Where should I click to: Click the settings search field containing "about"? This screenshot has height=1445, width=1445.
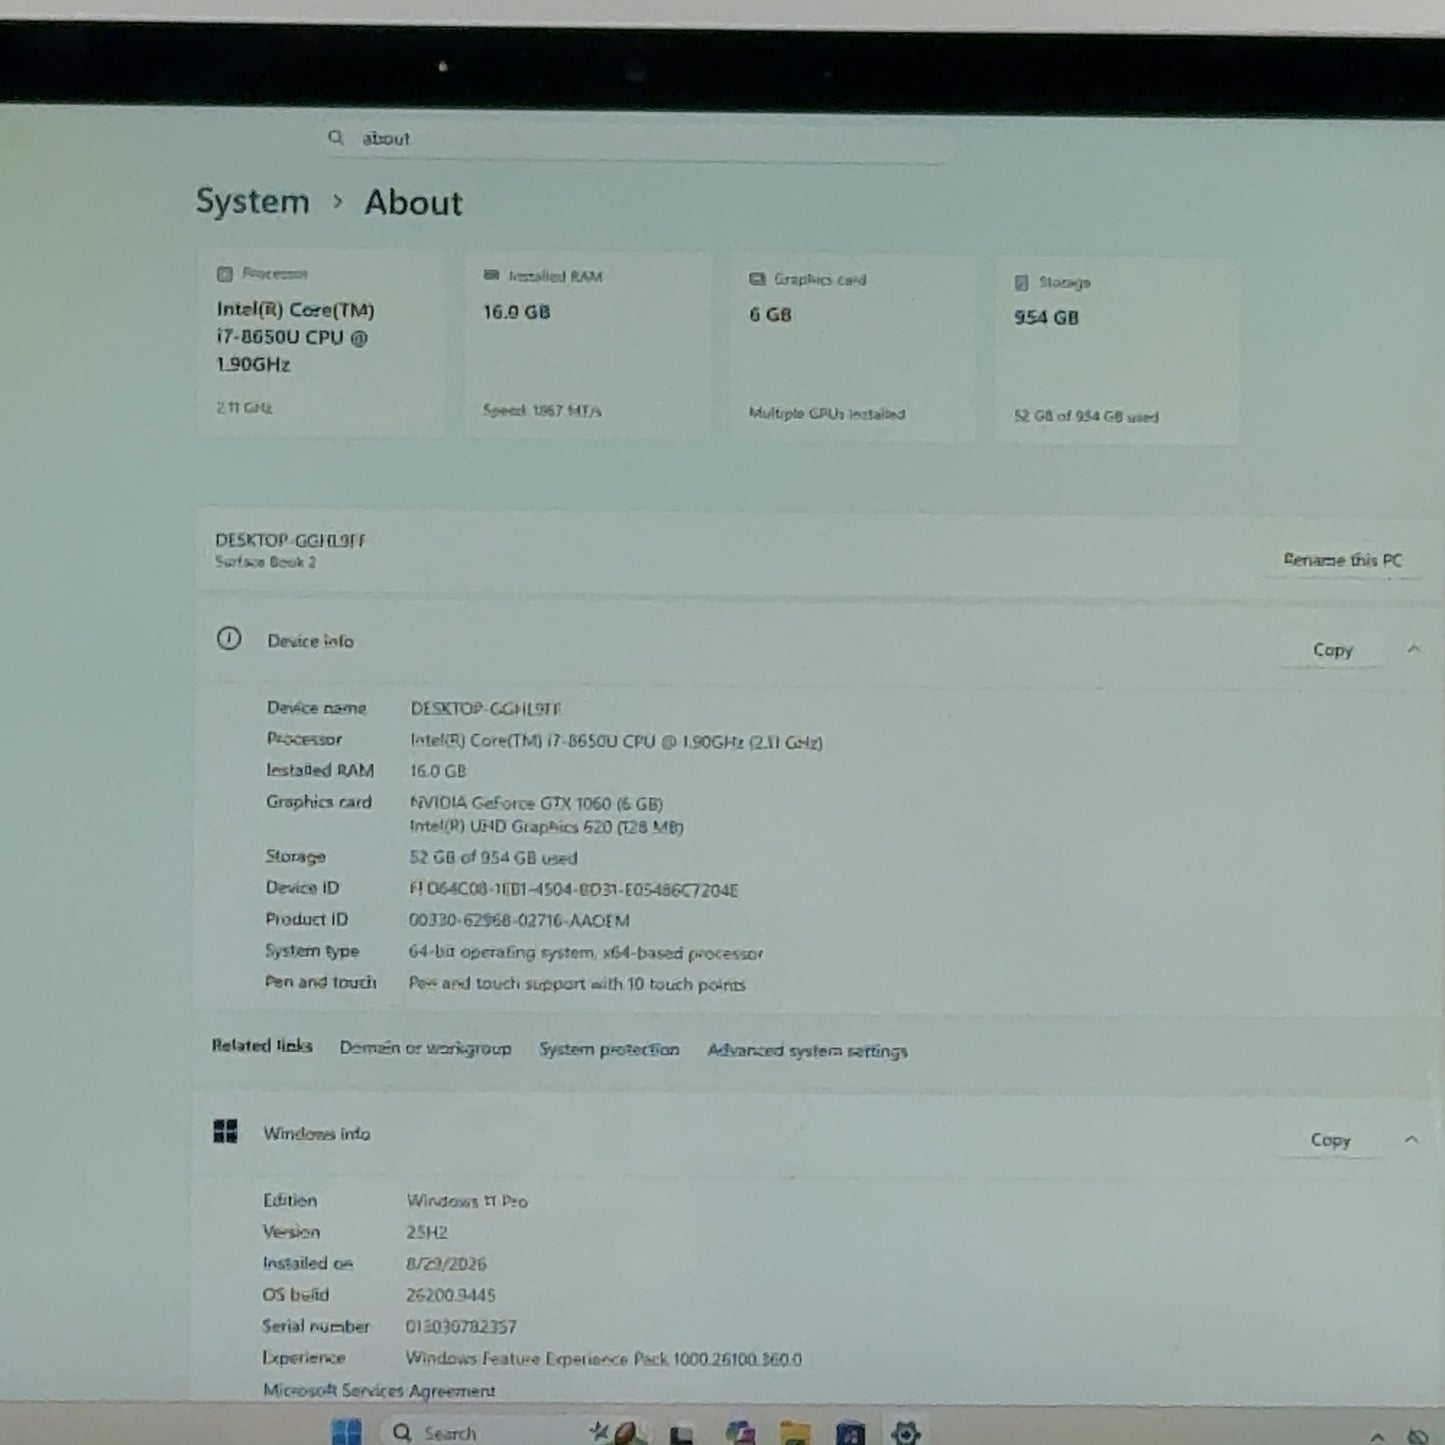(640, 139)
